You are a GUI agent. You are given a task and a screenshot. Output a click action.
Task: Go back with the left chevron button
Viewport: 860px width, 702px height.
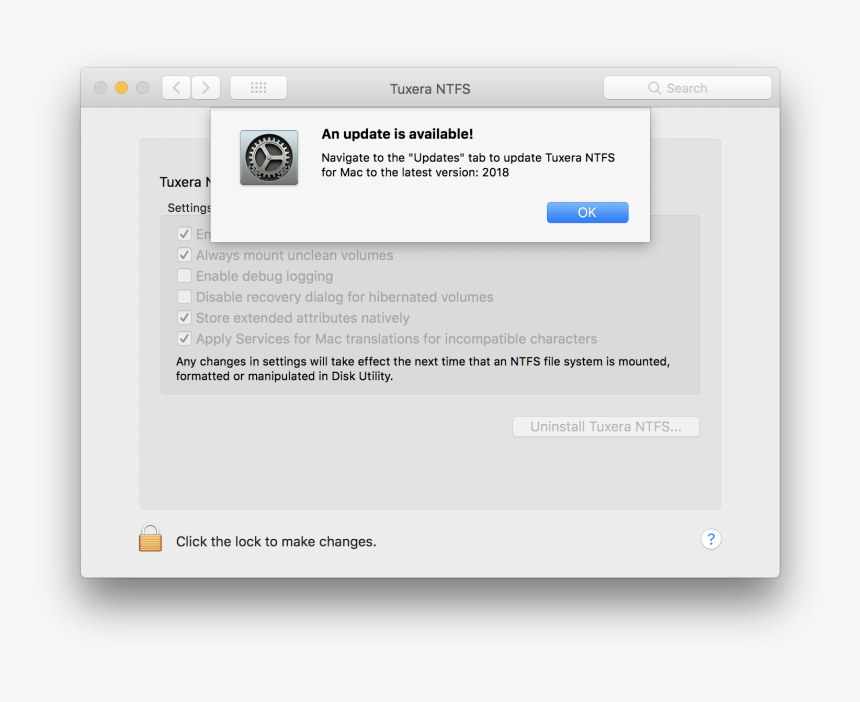coord(177,88)
